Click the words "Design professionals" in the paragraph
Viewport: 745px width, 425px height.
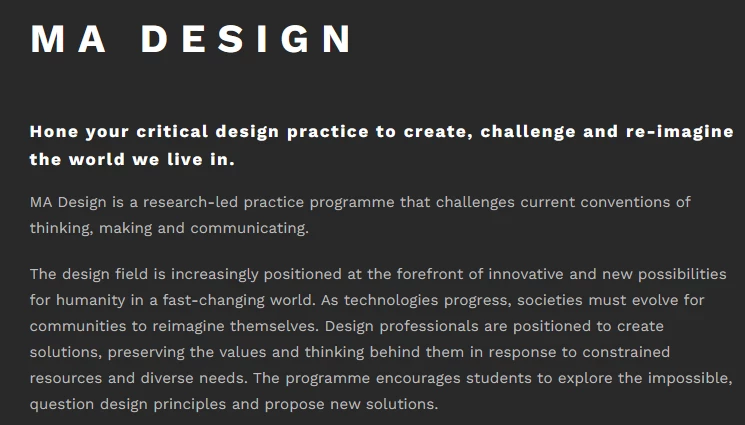(x=401, y=326)
